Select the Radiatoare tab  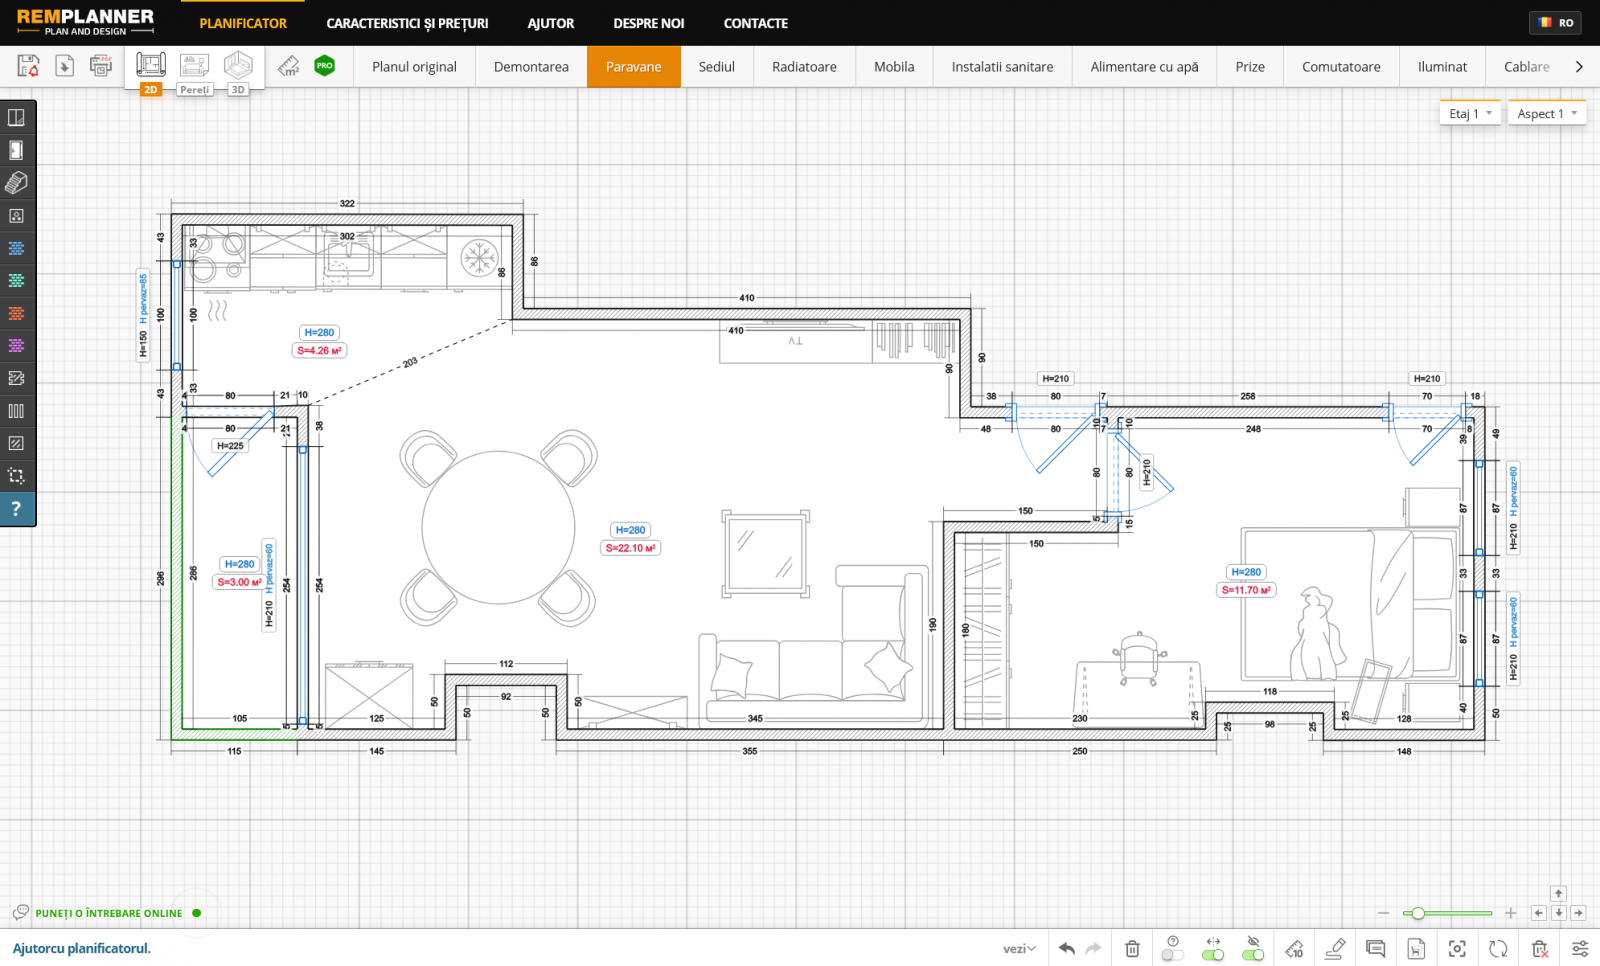click(804, 67)
